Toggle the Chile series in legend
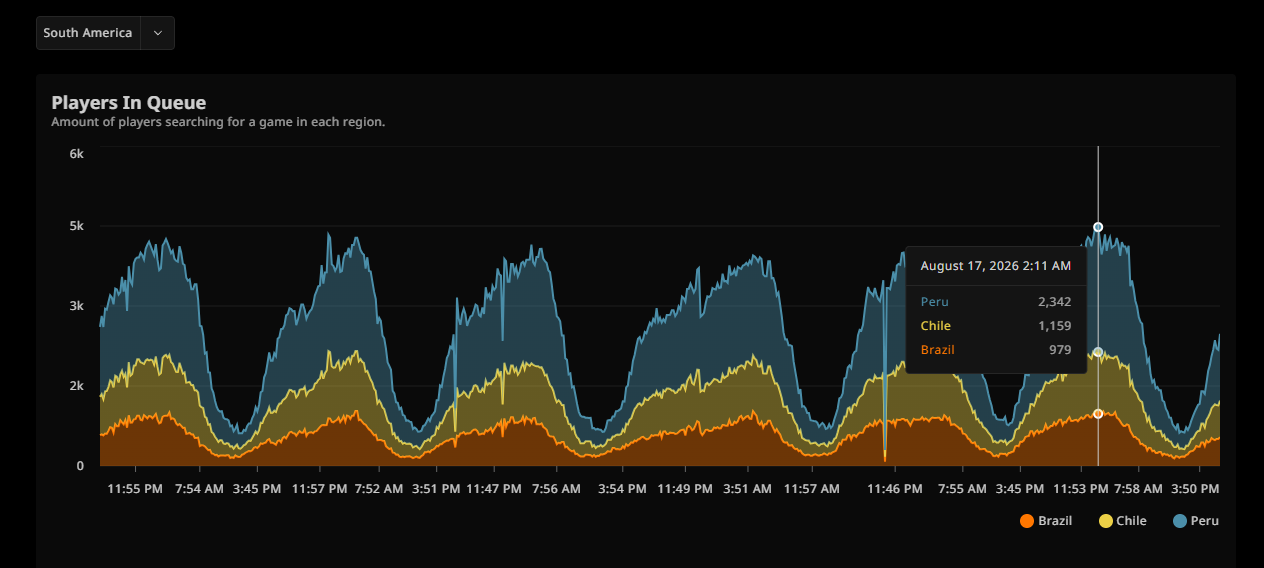 pos(1123,521)
